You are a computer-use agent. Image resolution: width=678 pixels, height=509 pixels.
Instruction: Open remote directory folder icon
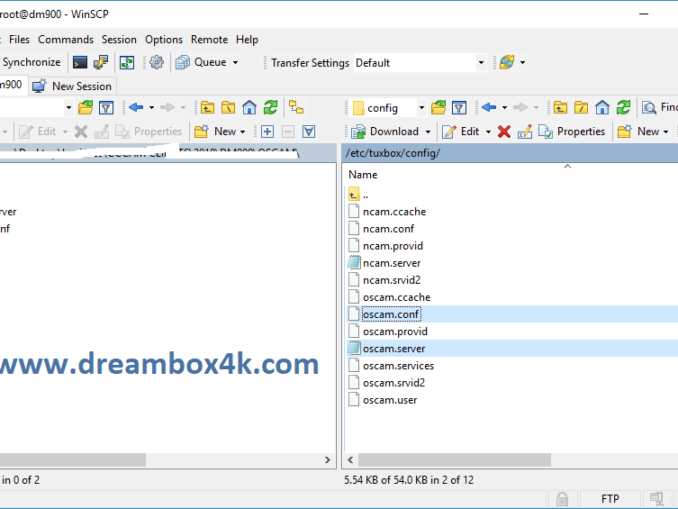pos(438,108)
